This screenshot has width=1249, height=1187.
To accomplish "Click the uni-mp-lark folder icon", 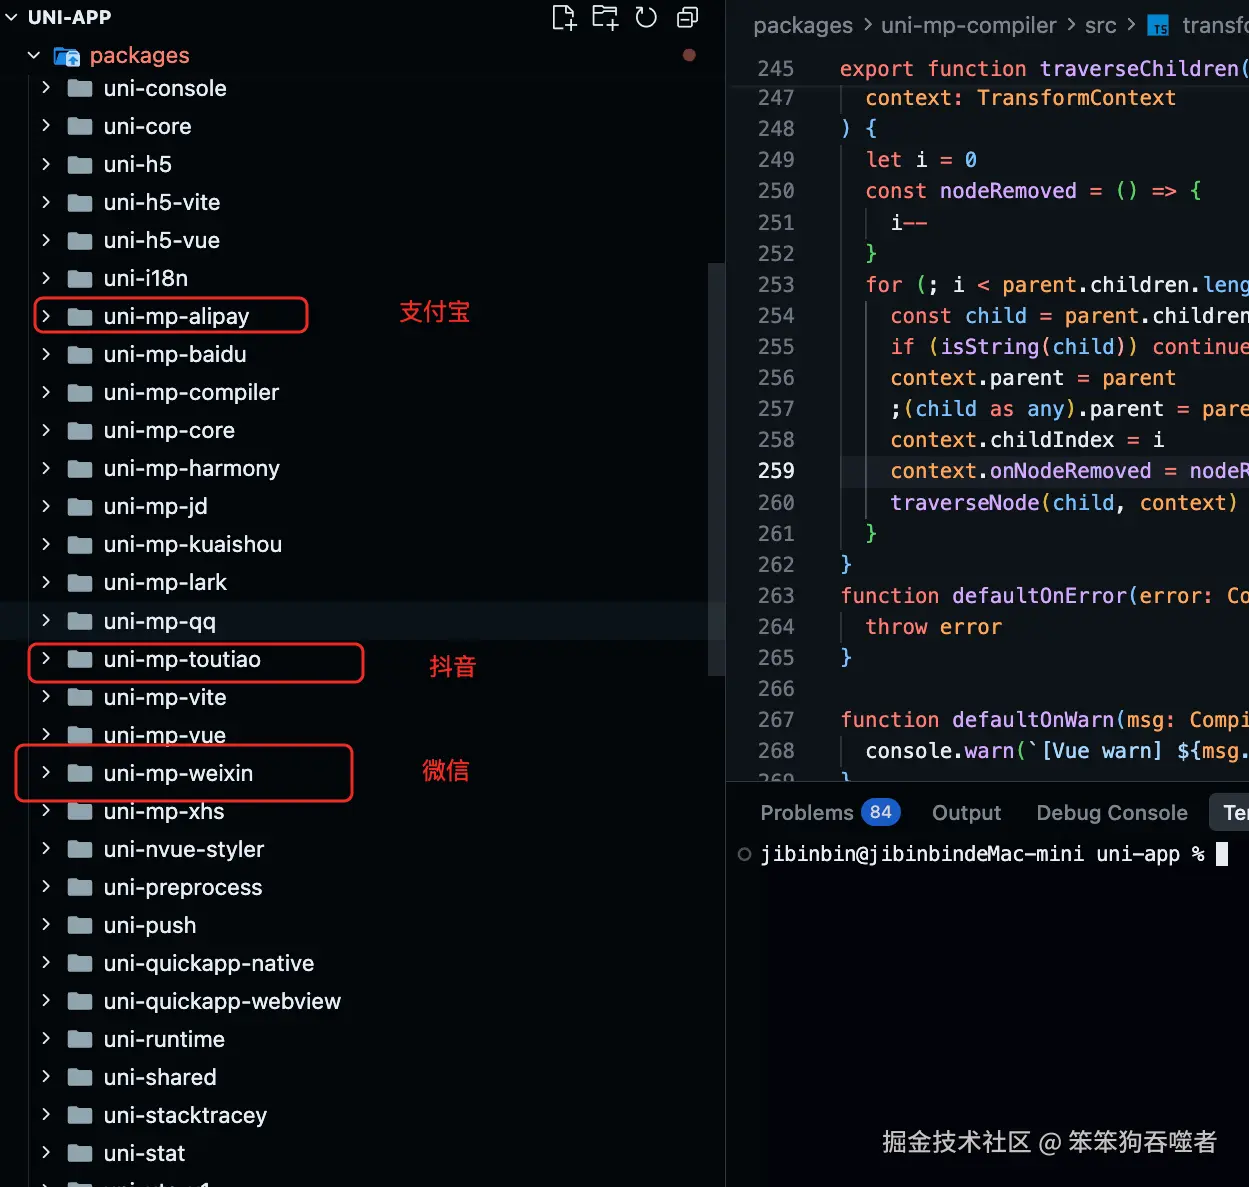I will point(80,583).
